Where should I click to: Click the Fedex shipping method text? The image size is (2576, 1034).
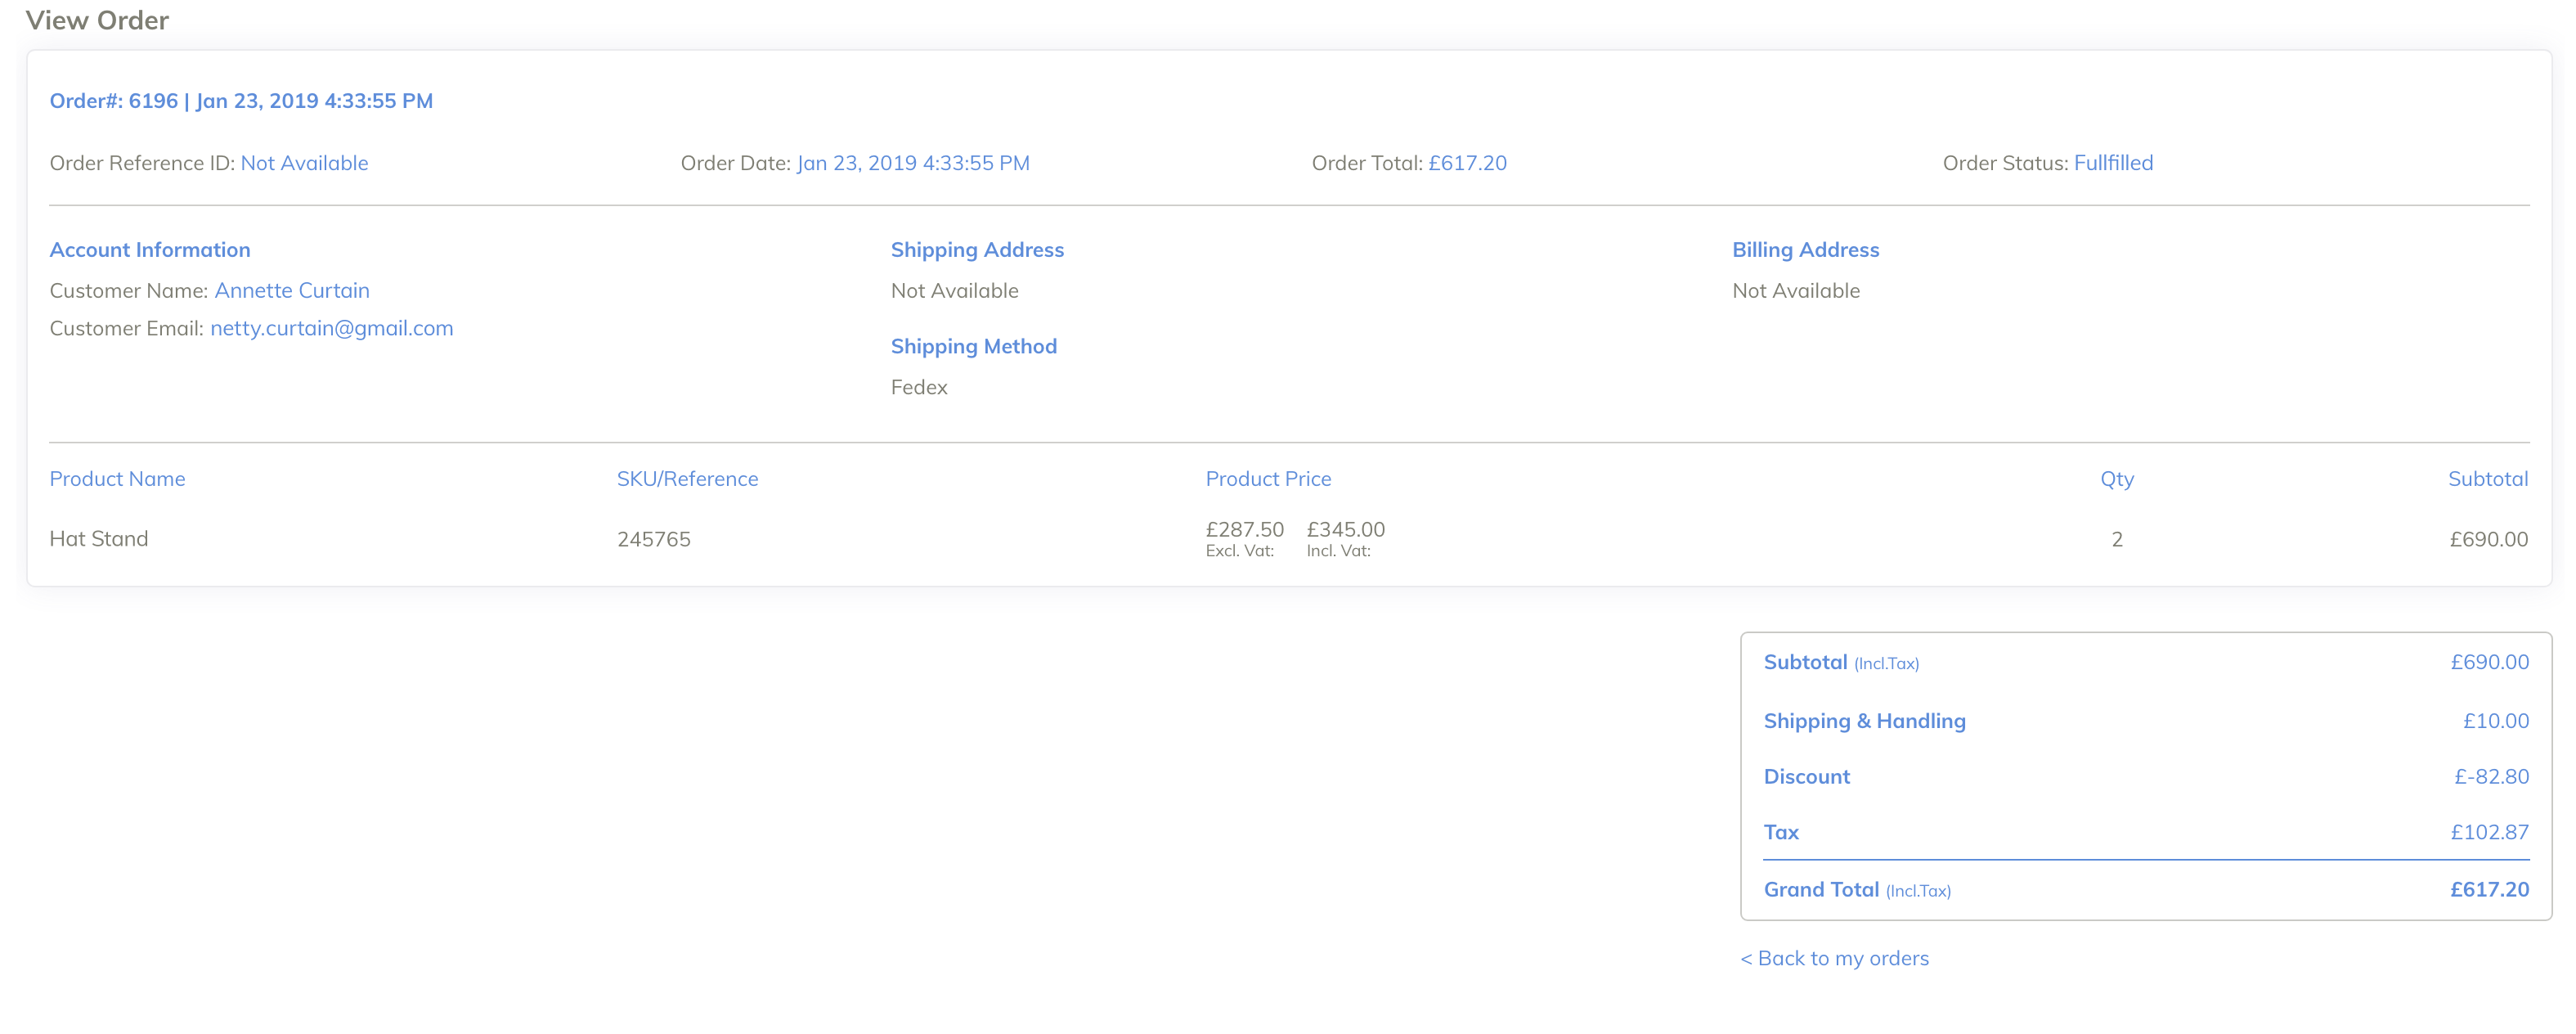click(918, 387)
